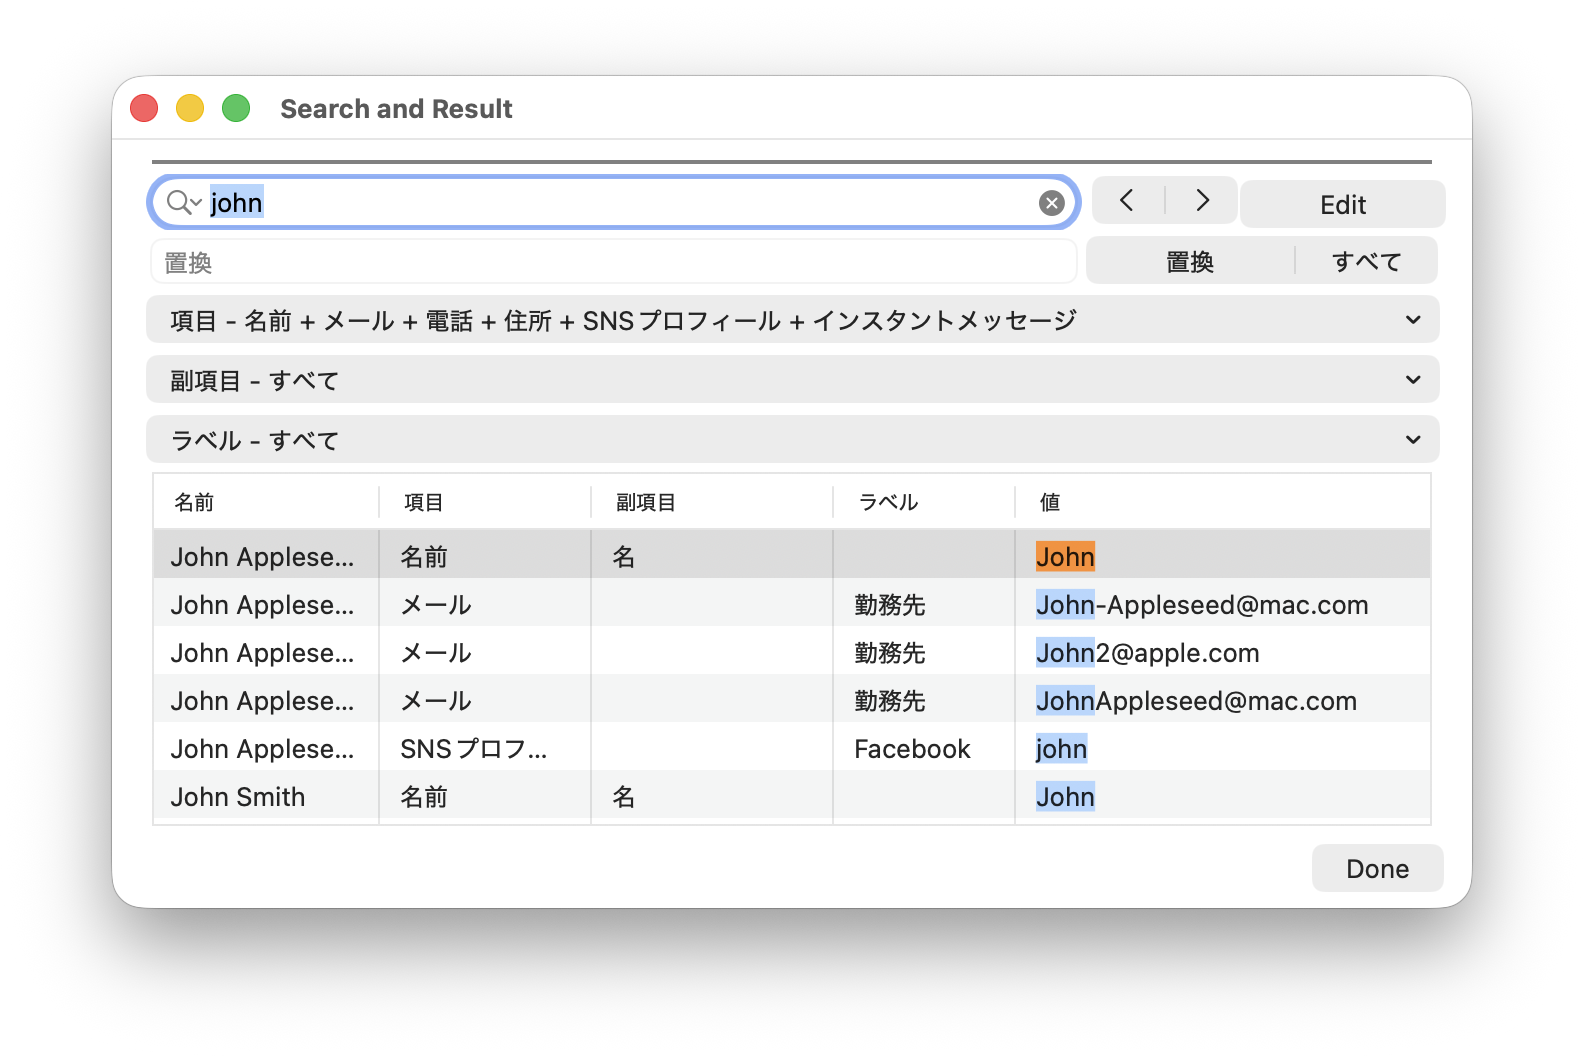Click the 置換 replace button

[x=1190, y=261]
